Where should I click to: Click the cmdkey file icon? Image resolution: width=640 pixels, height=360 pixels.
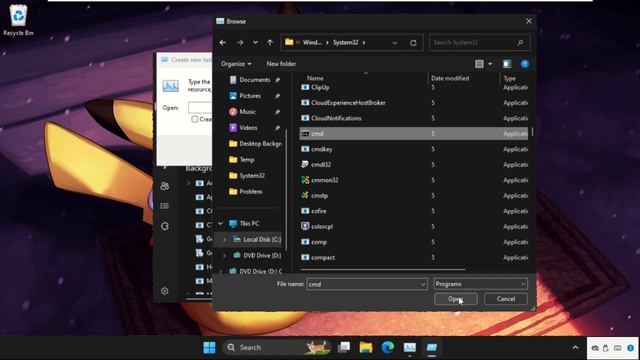305,149
